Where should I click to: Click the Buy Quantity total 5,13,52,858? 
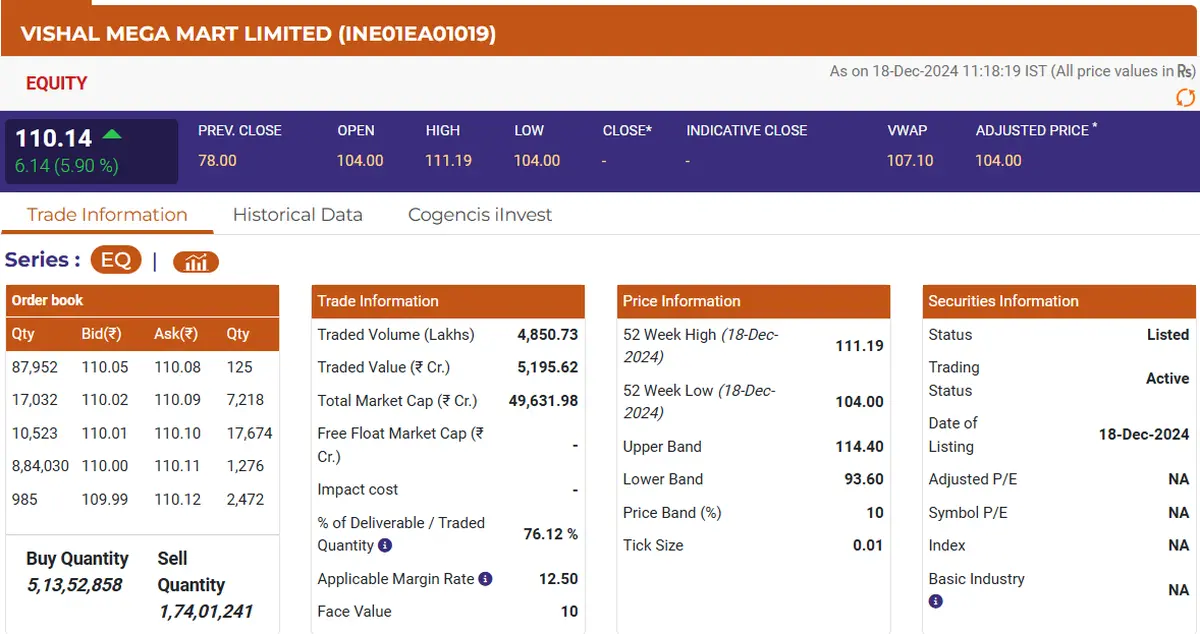pyautogui.click(x=75, y=585)
